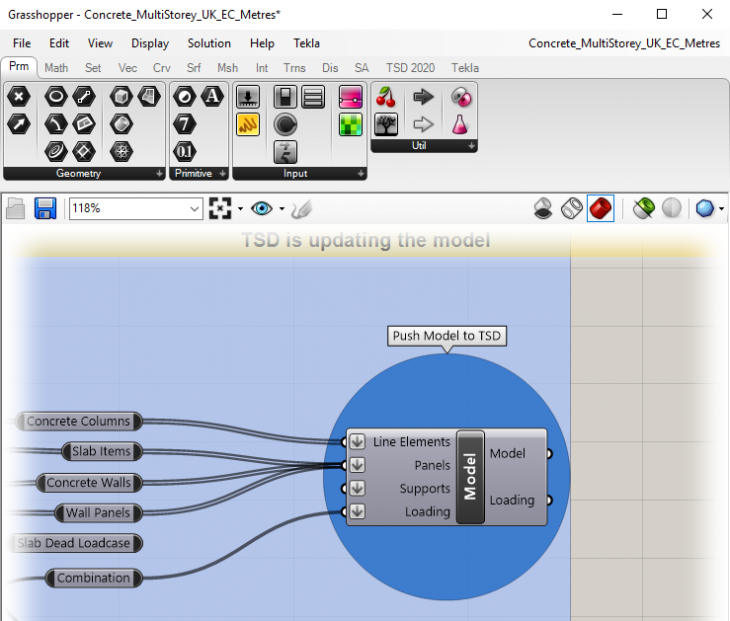Select the Value List input icon
Image resolution: width=730 pixels, height=621 pixels.
(x=313, y=97)
